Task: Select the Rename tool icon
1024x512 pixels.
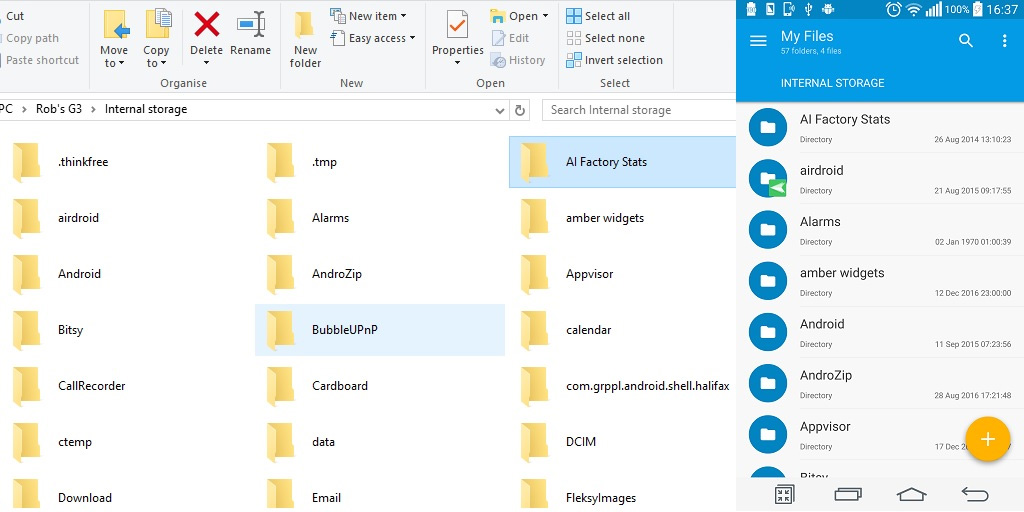Action: point(251,25)
